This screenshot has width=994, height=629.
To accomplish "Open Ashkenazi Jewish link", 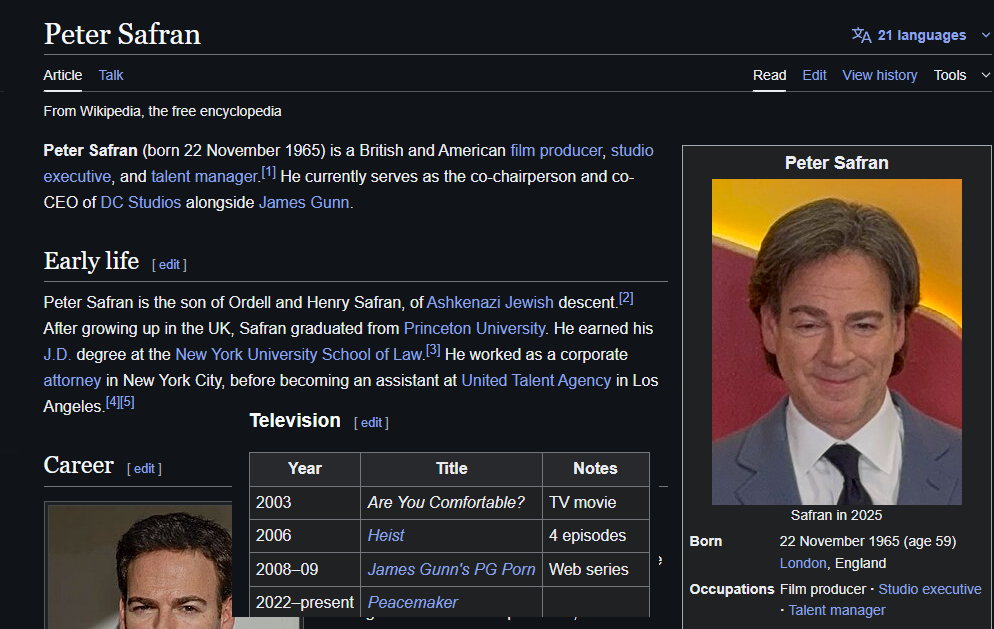I will point(490,302).
